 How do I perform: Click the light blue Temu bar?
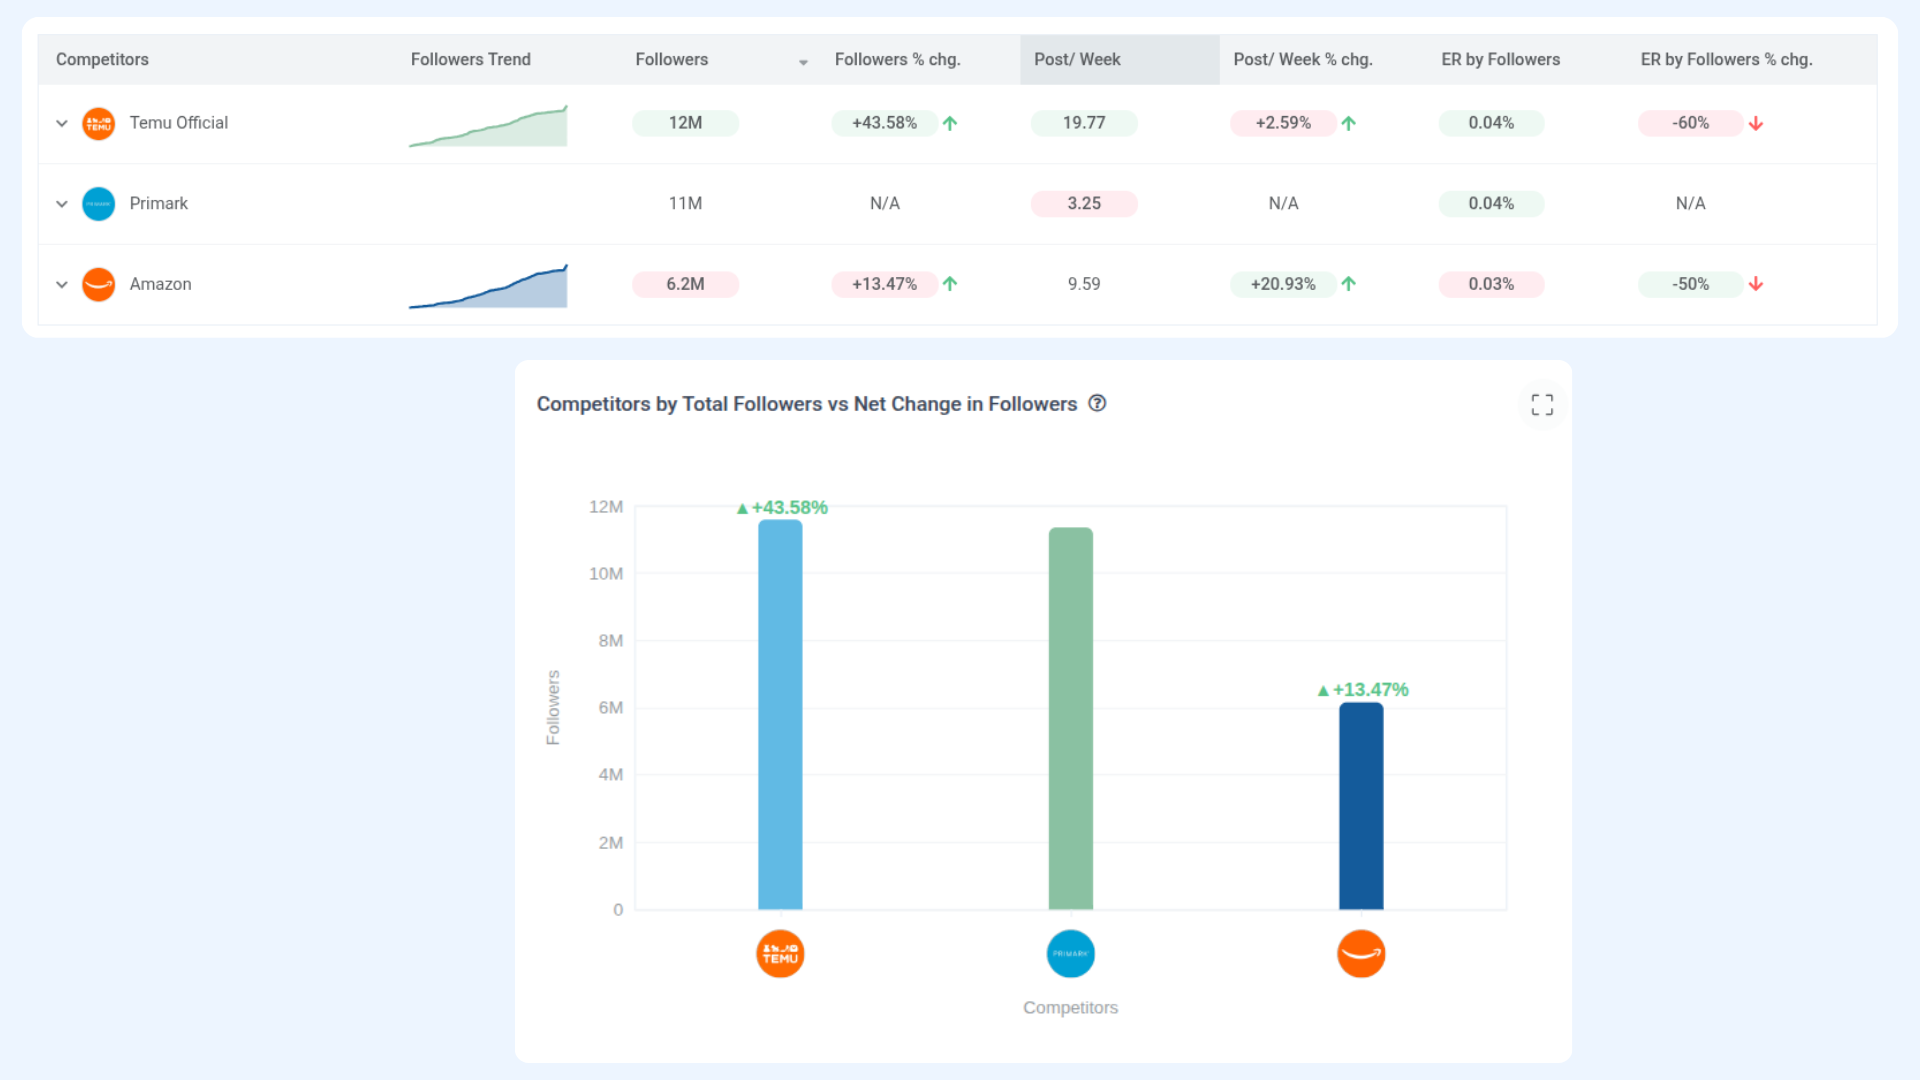[x=780, y=715]
